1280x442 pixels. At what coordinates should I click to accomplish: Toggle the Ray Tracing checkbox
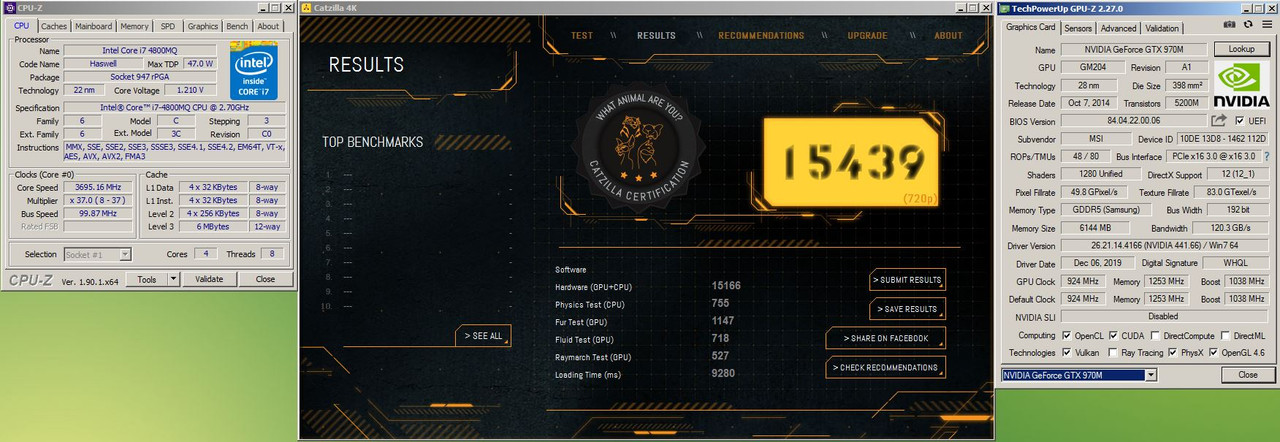[1114, 352]
